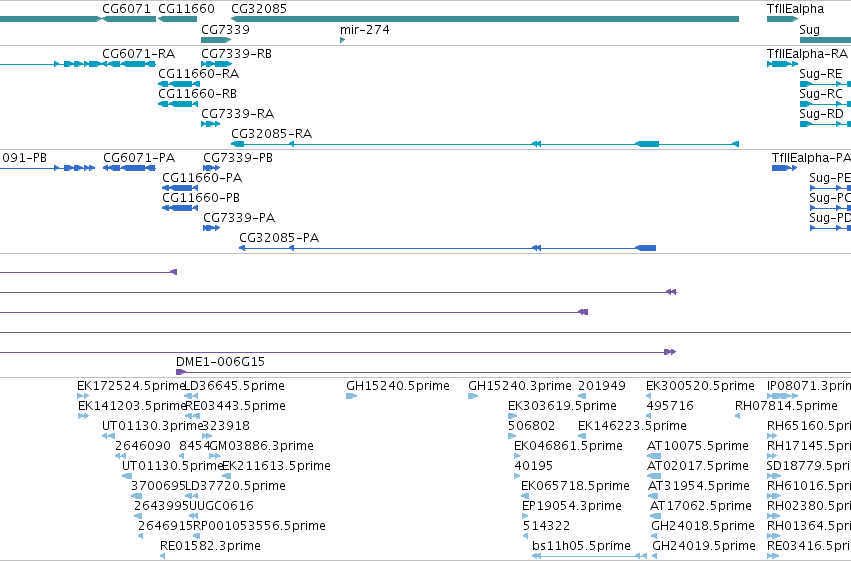Screen dimensions: 851x561
Task: Select the mir-274 gene arrow glyph
Action: click(x=342, y=40)
